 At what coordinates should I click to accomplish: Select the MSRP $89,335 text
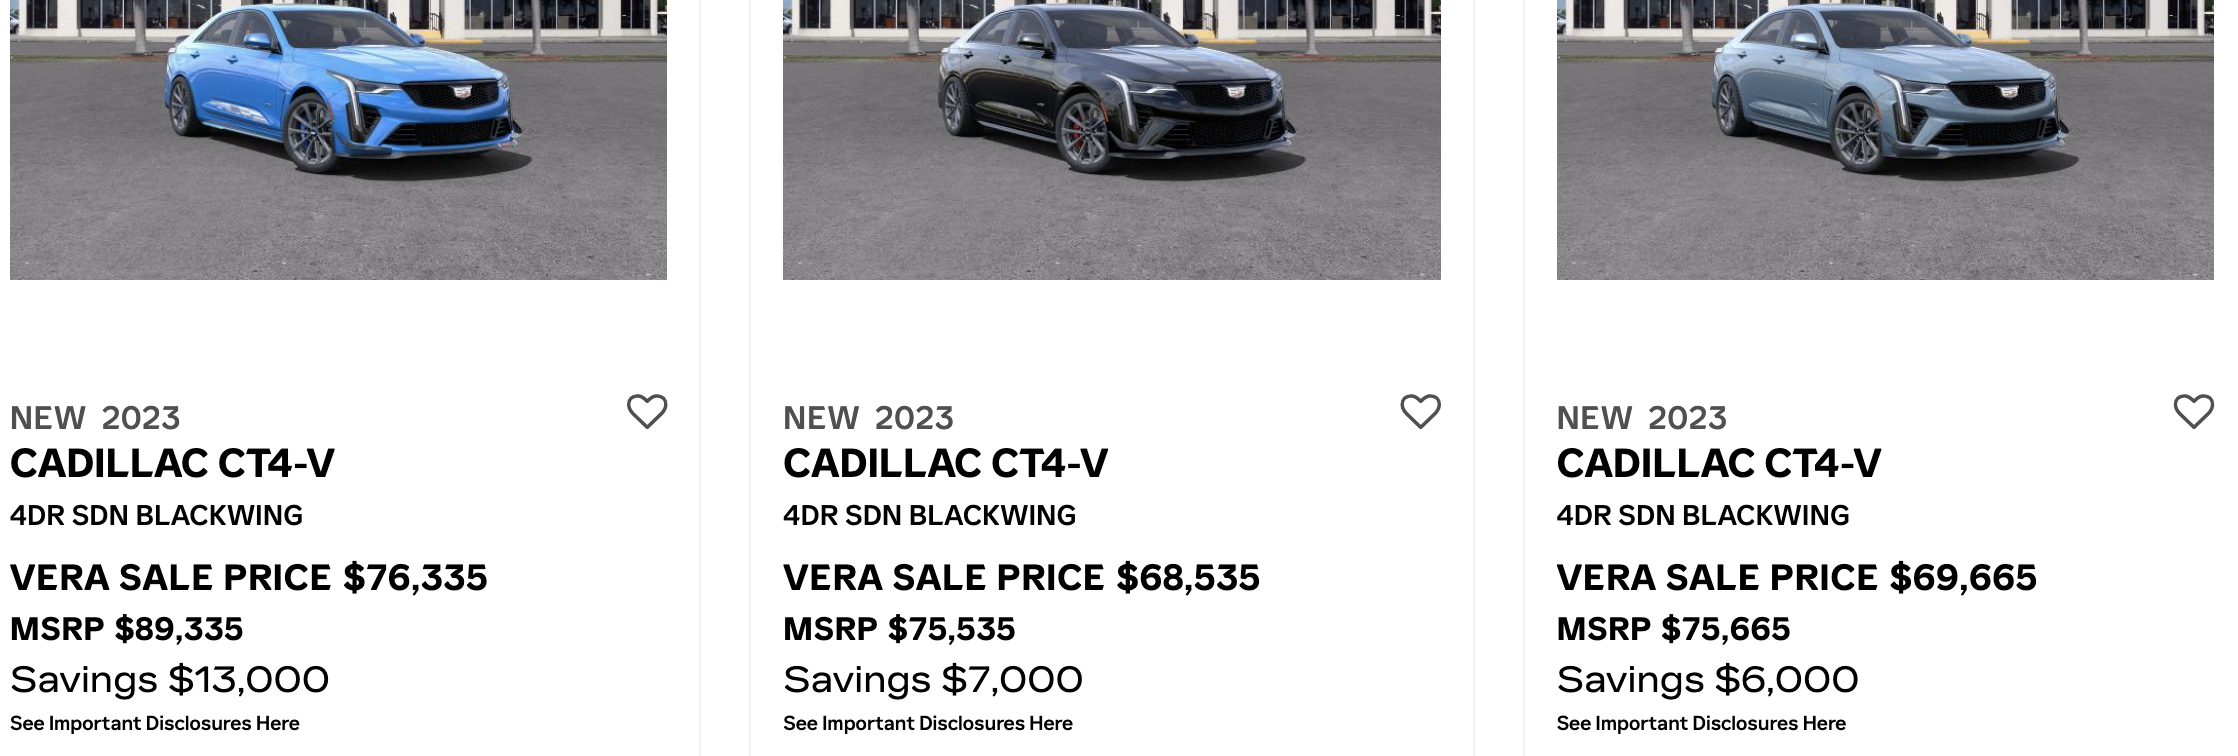127,629
